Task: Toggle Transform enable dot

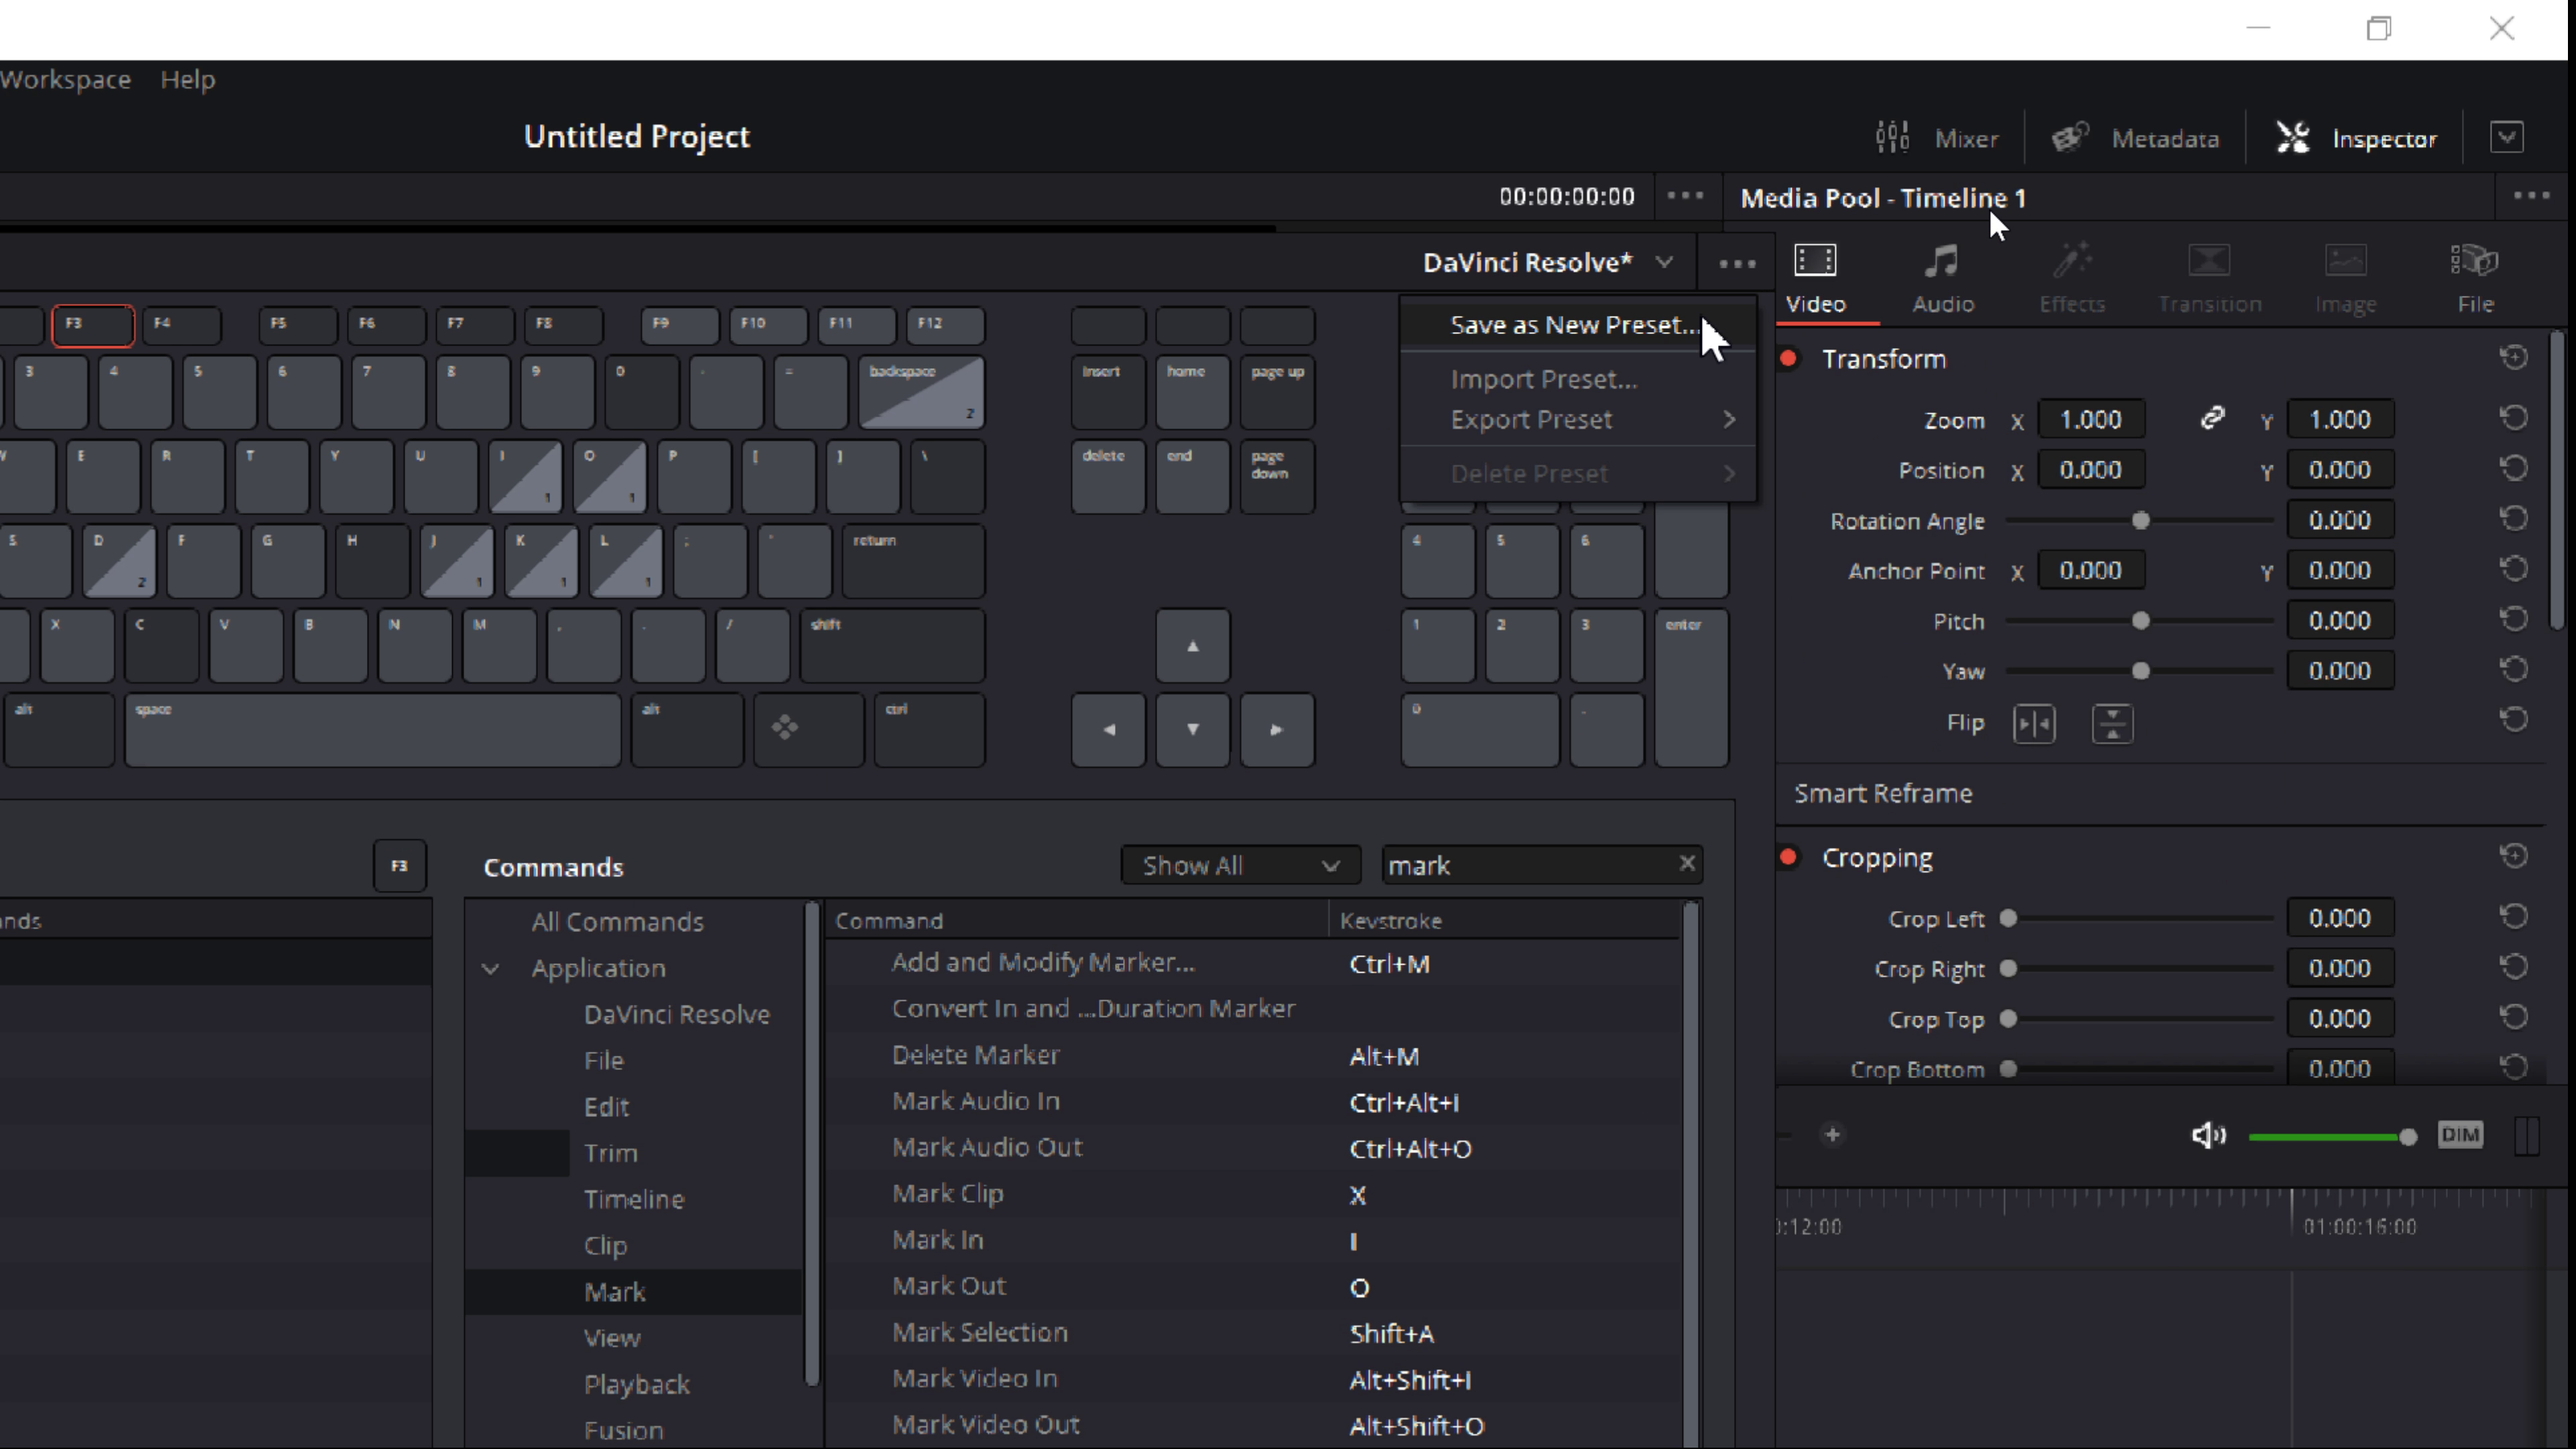Action: [1789, 358]
